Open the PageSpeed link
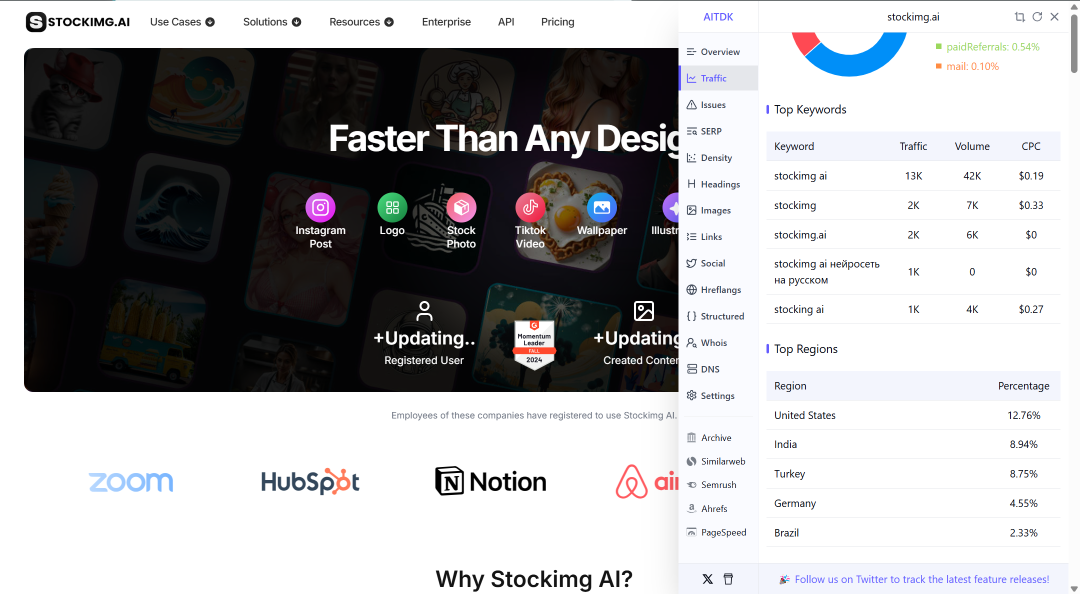Image resolution: width=1080 pixels, height=594 pixels. click(718, 533)
